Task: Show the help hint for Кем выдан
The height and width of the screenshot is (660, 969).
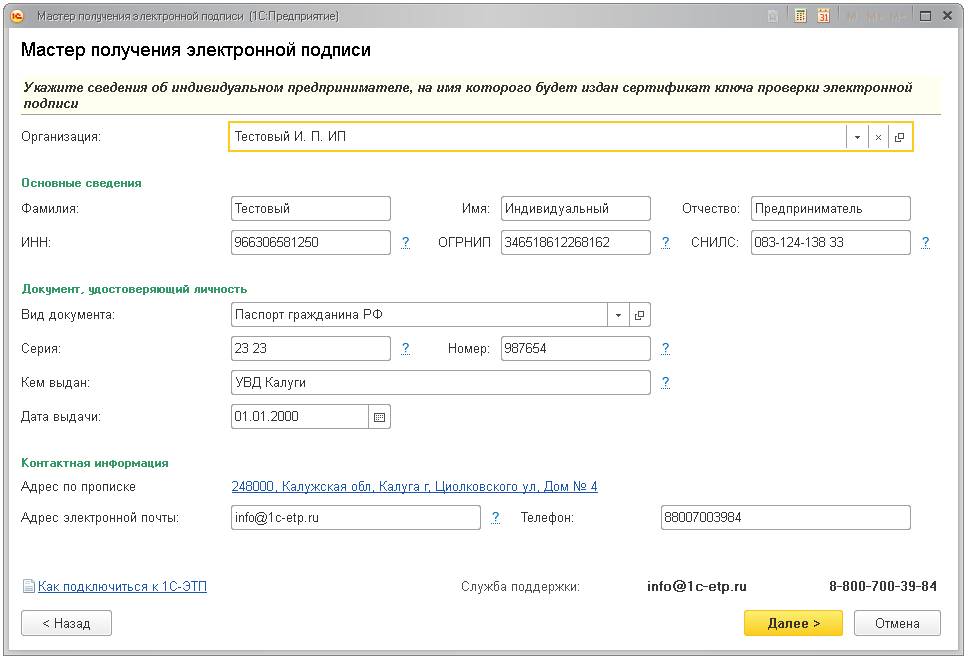Action: (665, 382)
